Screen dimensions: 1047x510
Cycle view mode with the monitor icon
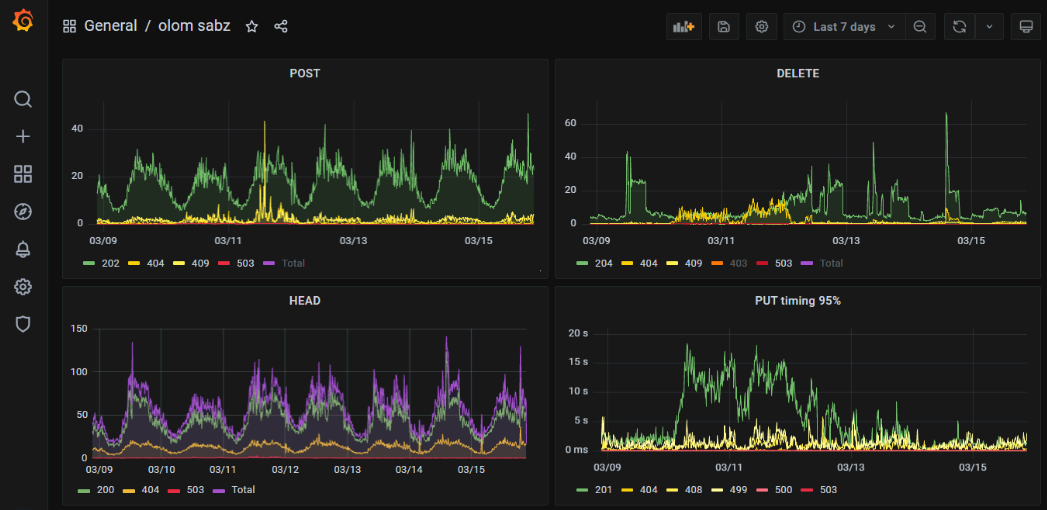1026,27
